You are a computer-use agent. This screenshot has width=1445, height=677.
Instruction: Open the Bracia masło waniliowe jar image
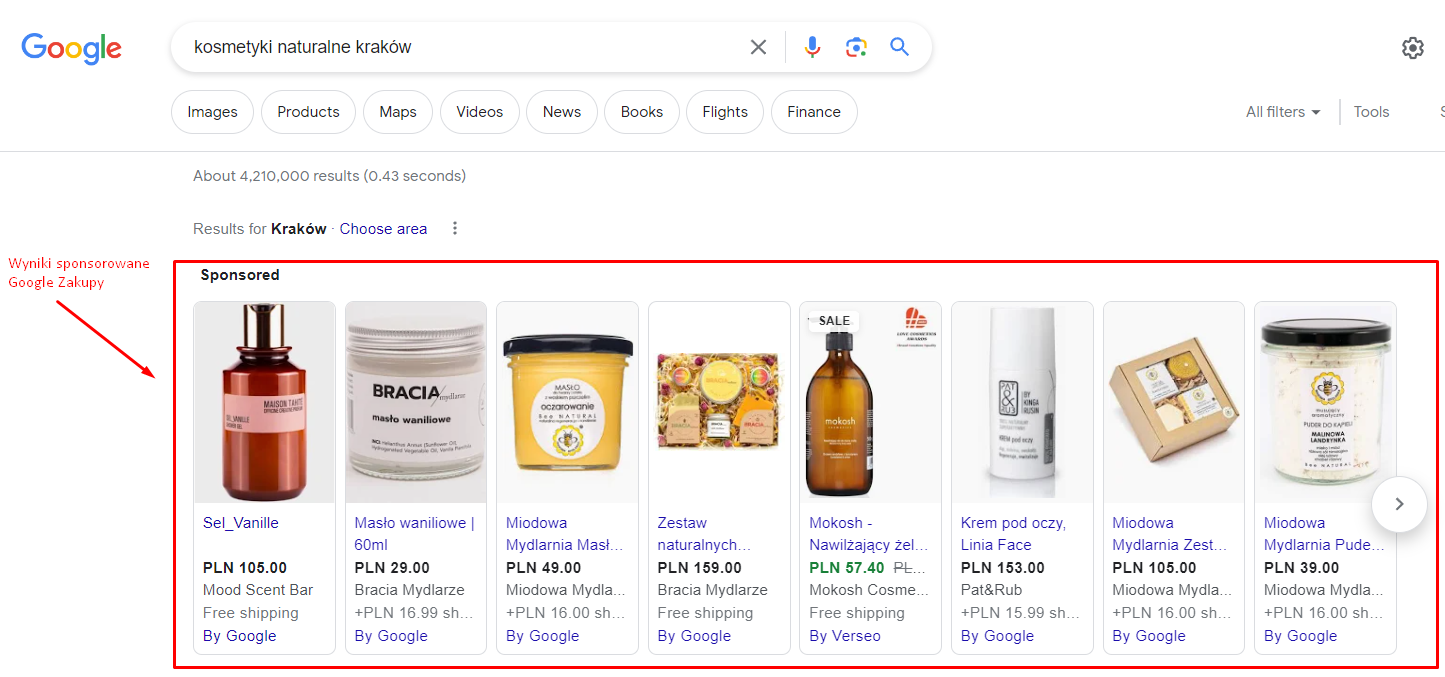tap(416, 402)
